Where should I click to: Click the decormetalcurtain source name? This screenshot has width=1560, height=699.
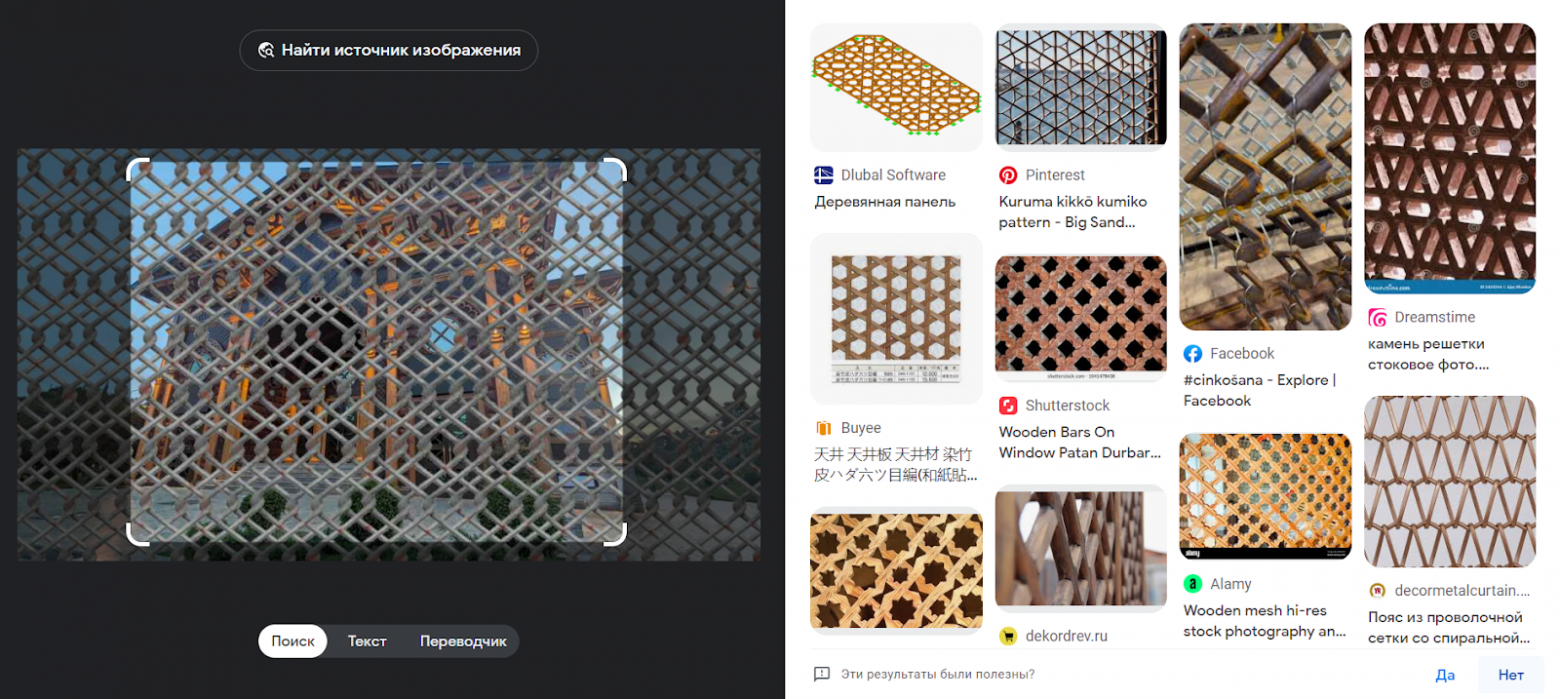[x=1462, y=590]
